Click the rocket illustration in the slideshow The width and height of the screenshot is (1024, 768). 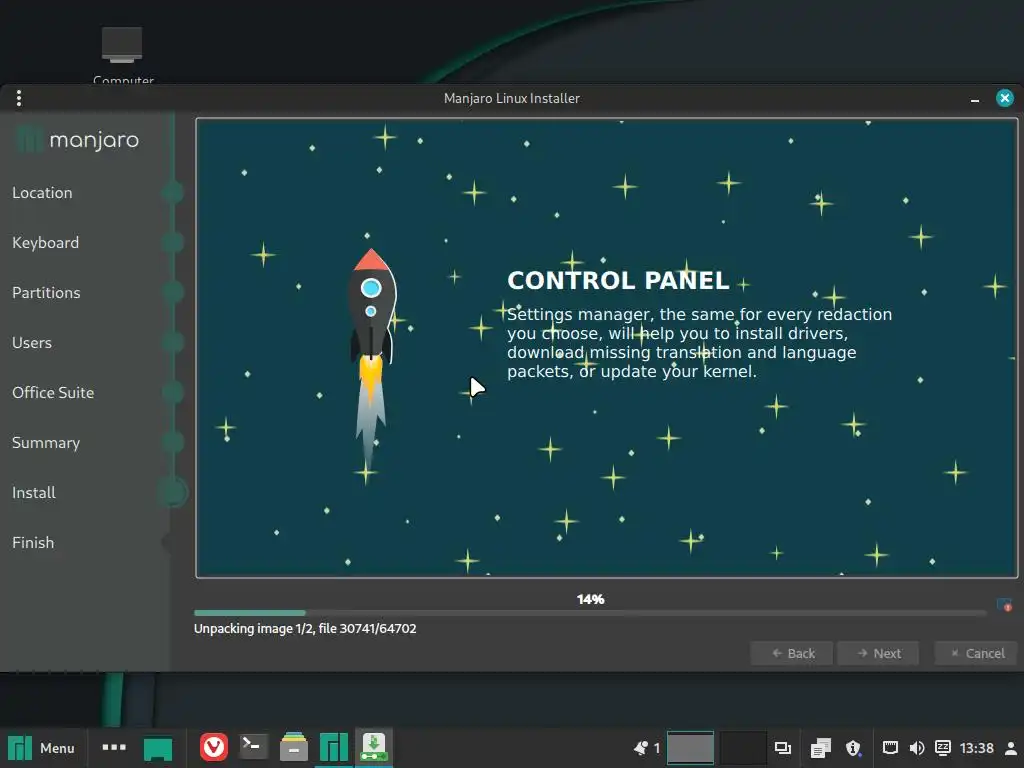point(371,360)
